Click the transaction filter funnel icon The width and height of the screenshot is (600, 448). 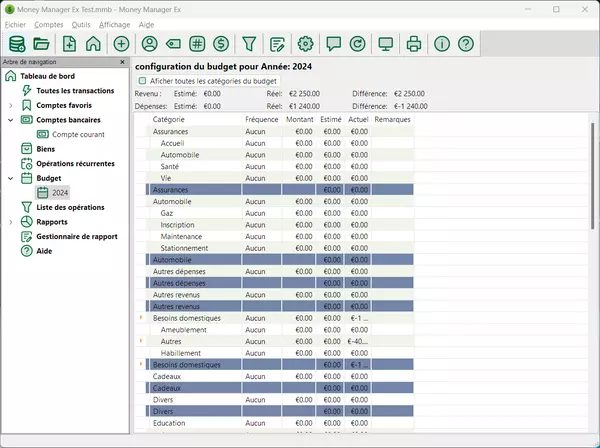250,43
